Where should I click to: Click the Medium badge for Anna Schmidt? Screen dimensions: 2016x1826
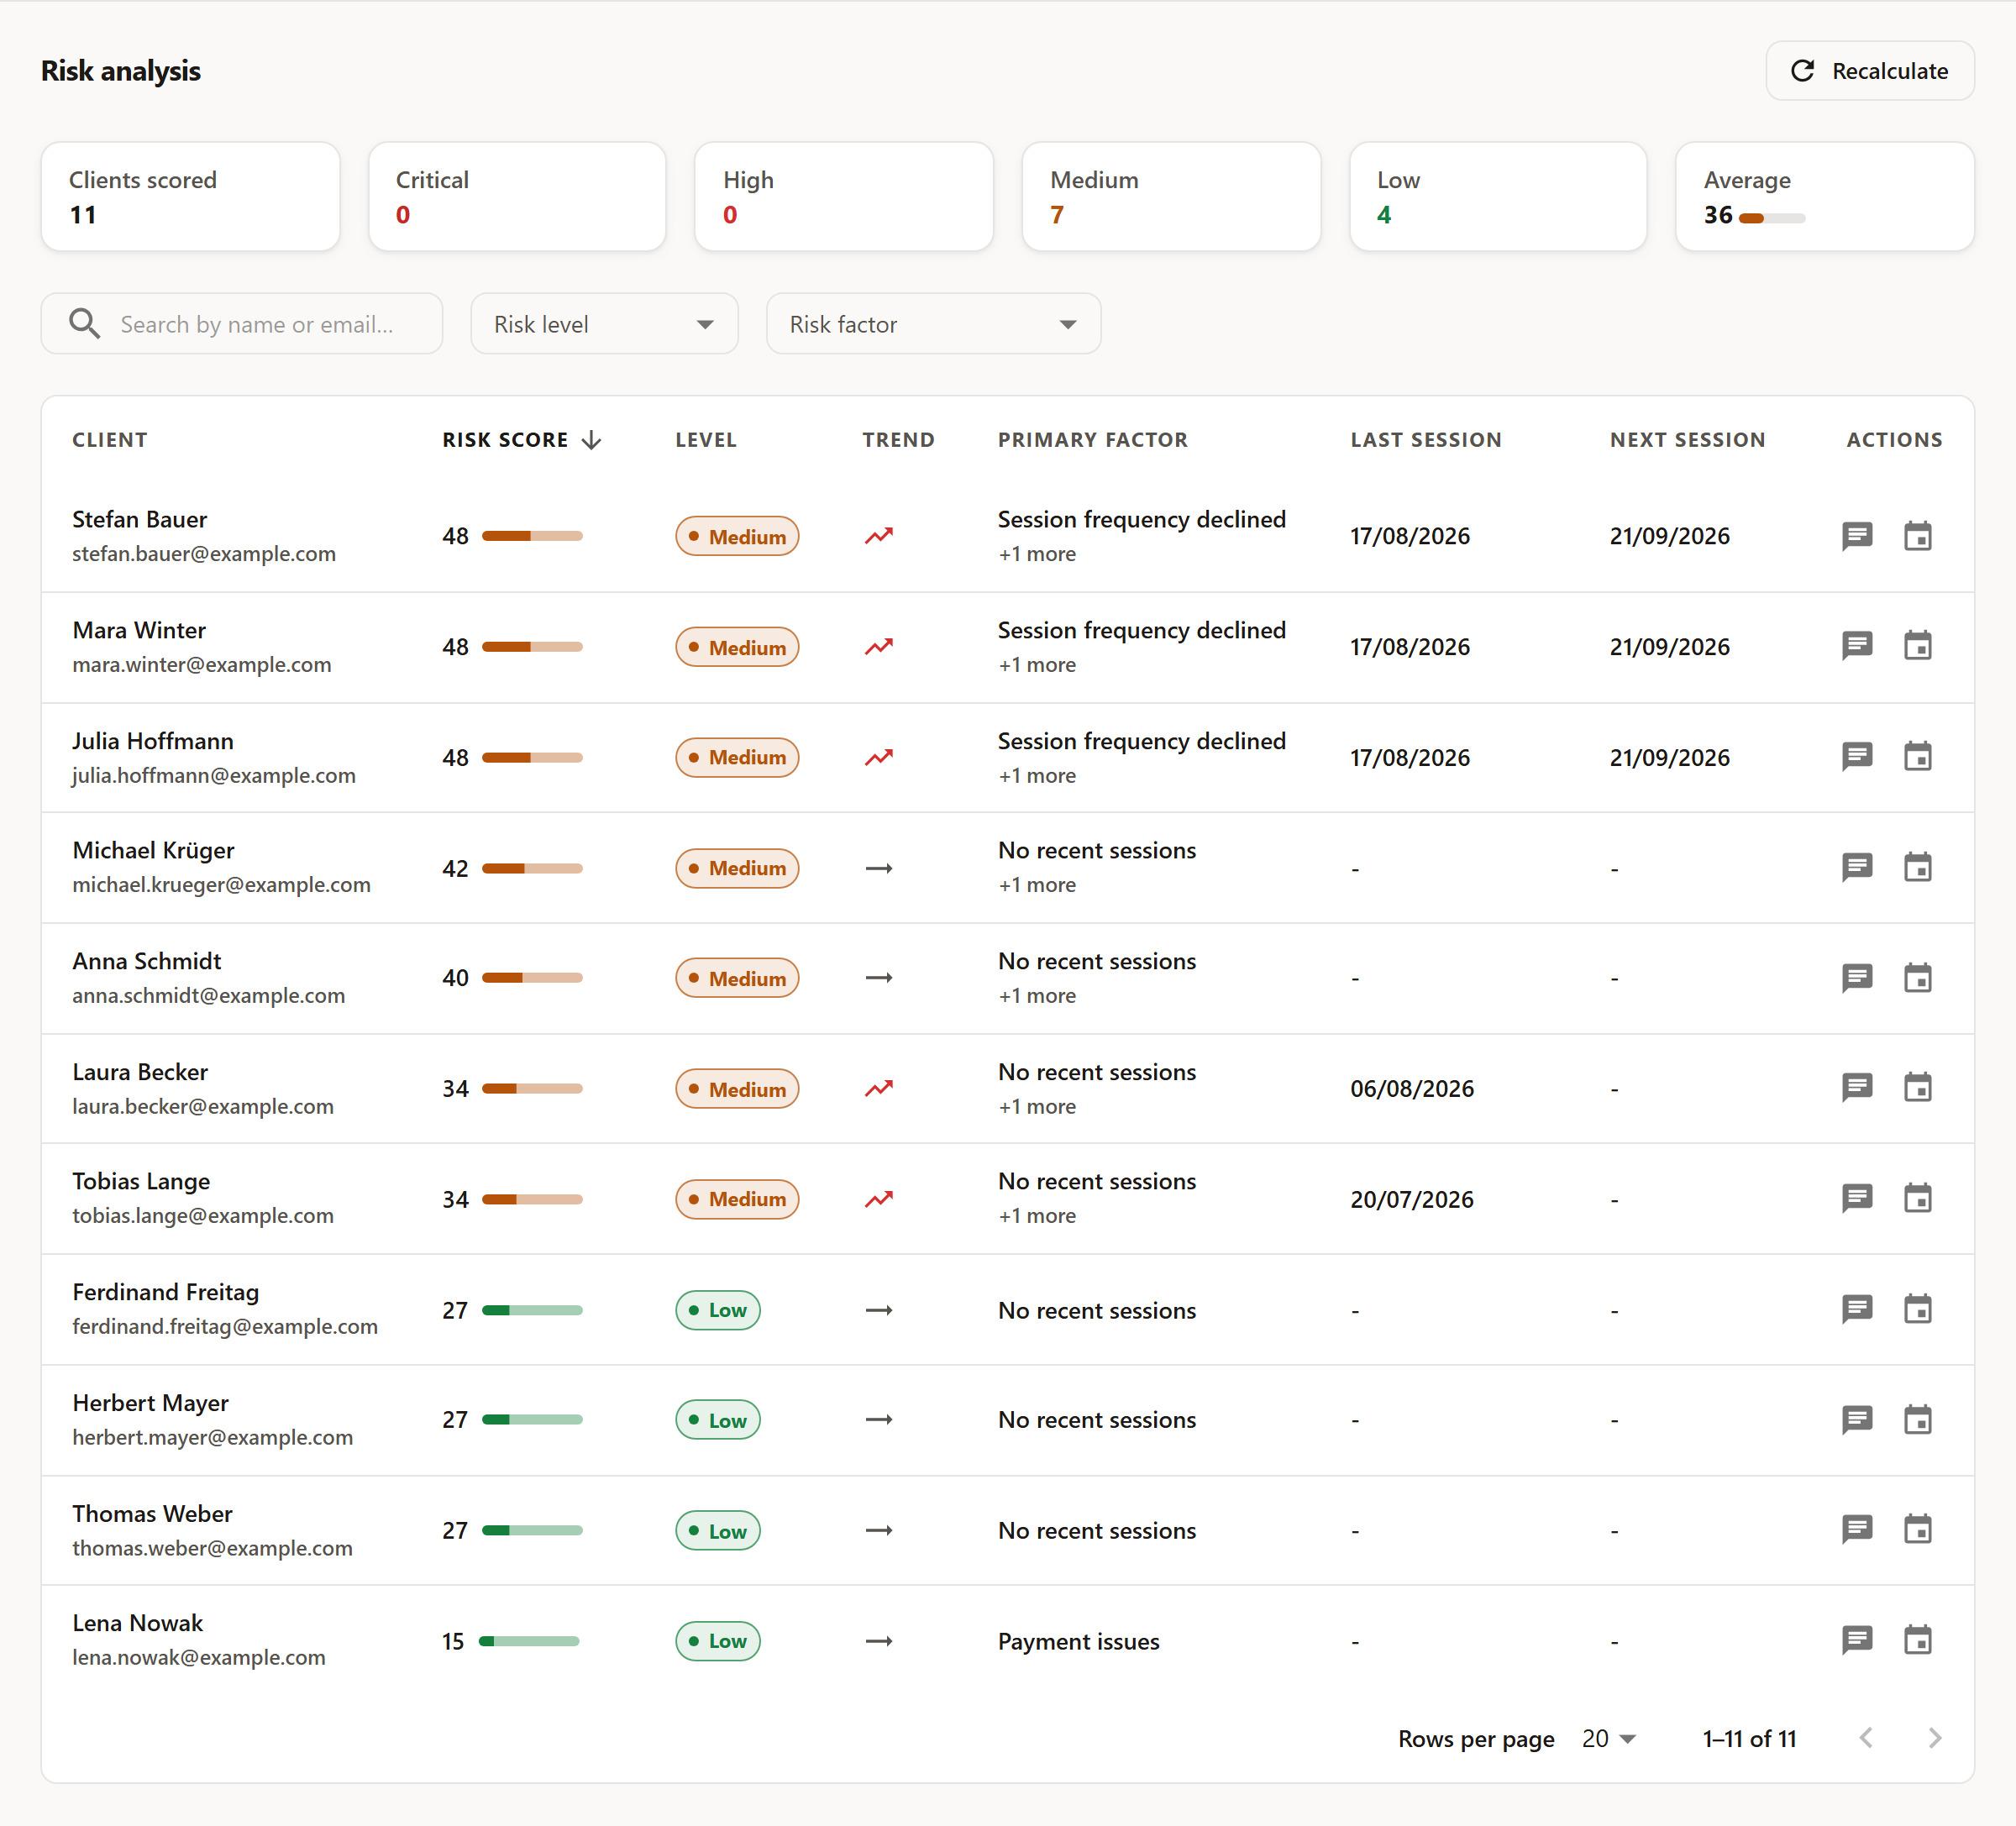pos(737,978)
